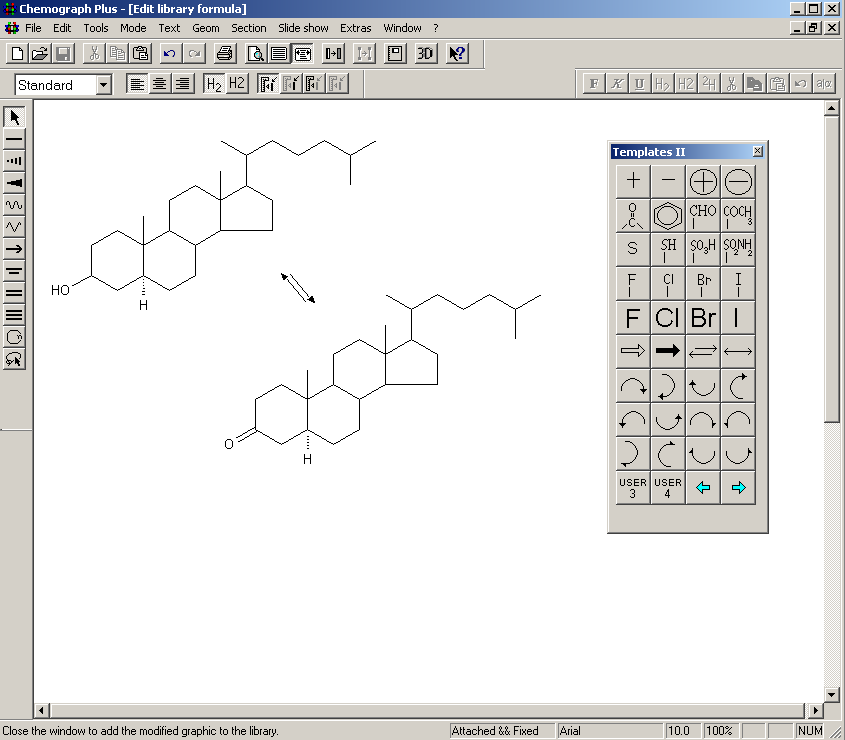The width and height of the screenshot is (845, 740).
Task: Click the Print icon in the toolbar
Action: pyautogui.click(x=224, y=53)
